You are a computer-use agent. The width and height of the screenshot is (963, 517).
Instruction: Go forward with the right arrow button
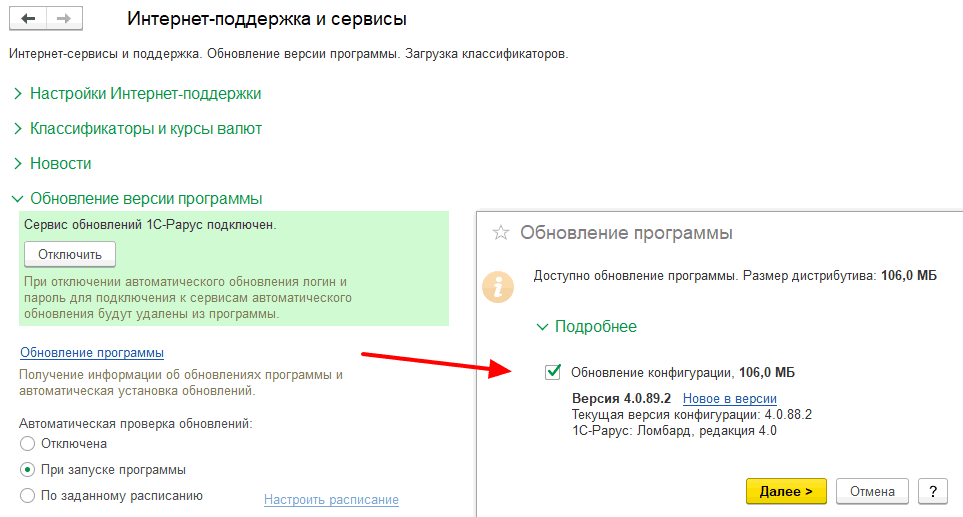click(x=64, y=18)
